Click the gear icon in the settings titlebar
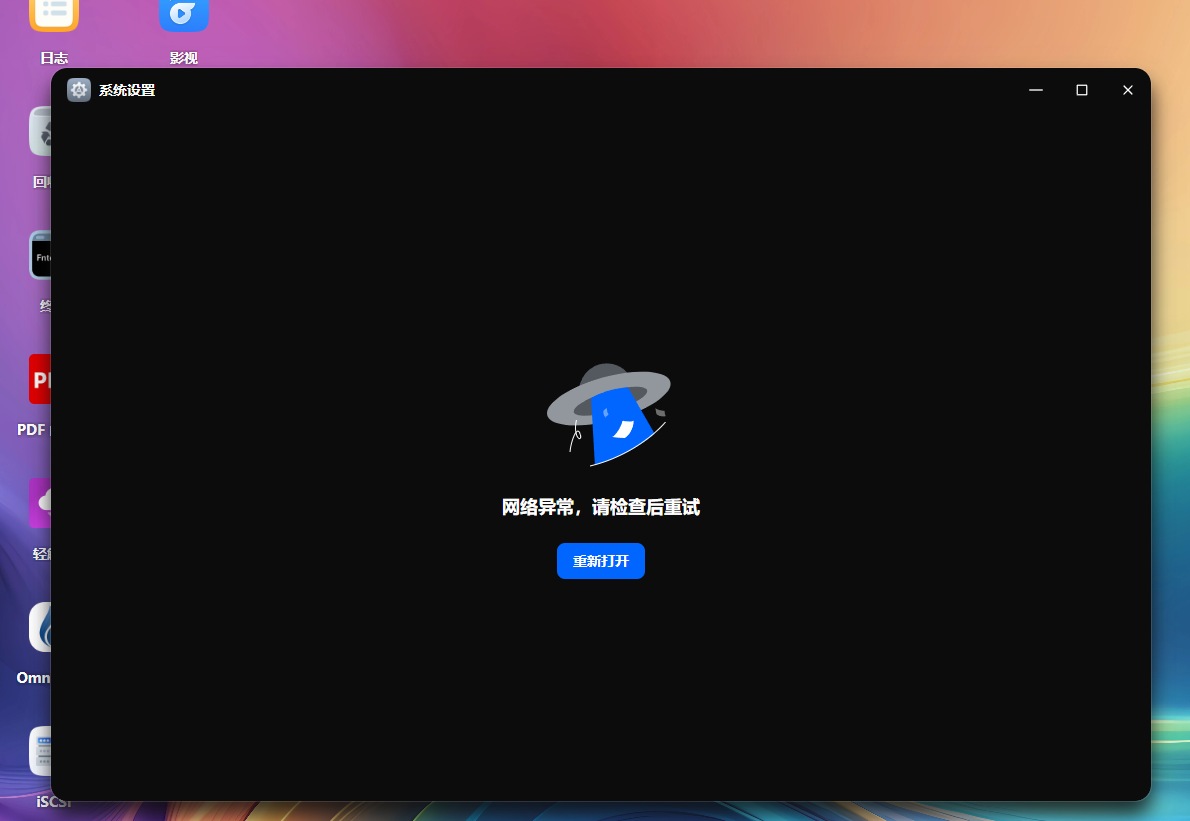This screenshot has height=821, width=1190. click(x=79, y=89)
